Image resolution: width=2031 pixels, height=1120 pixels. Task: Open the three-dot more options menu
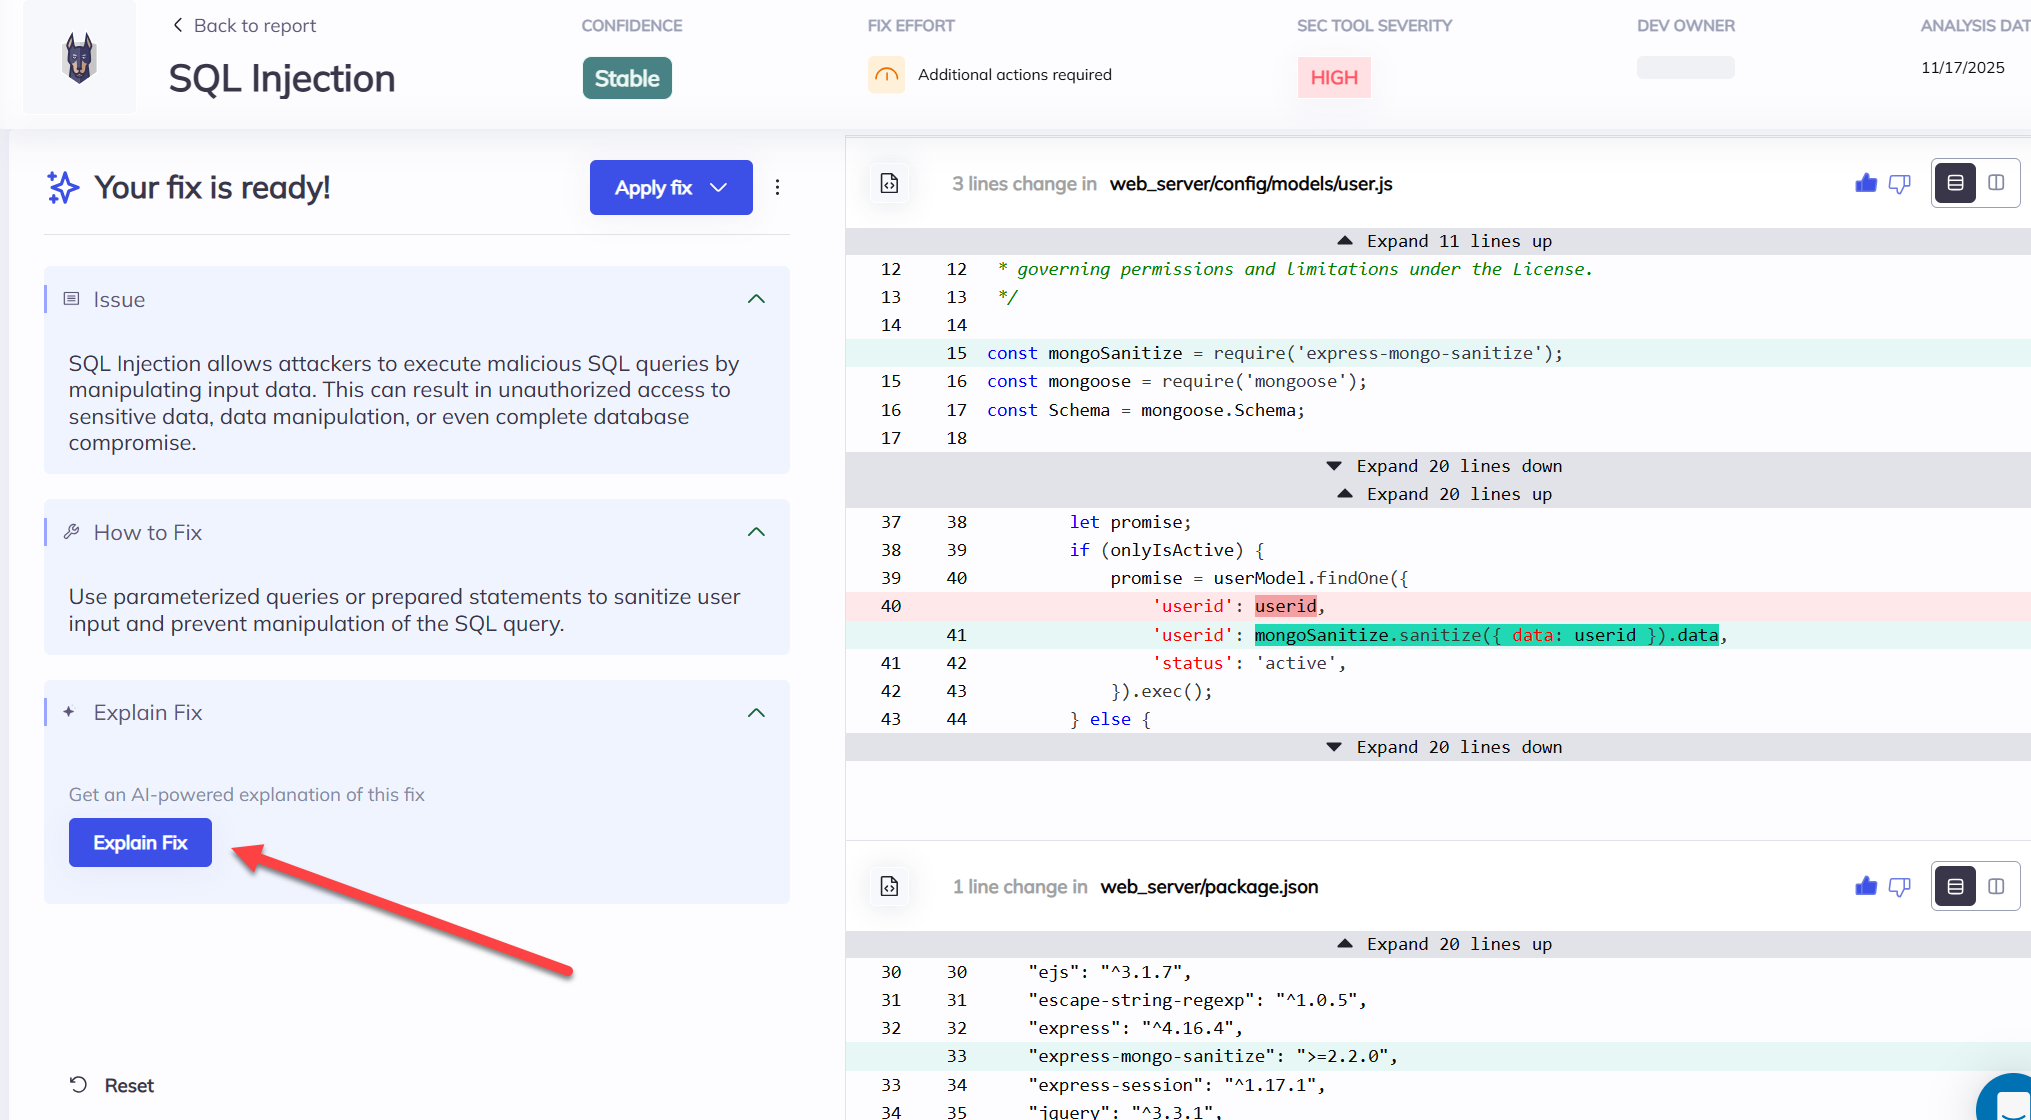[777, 187]
